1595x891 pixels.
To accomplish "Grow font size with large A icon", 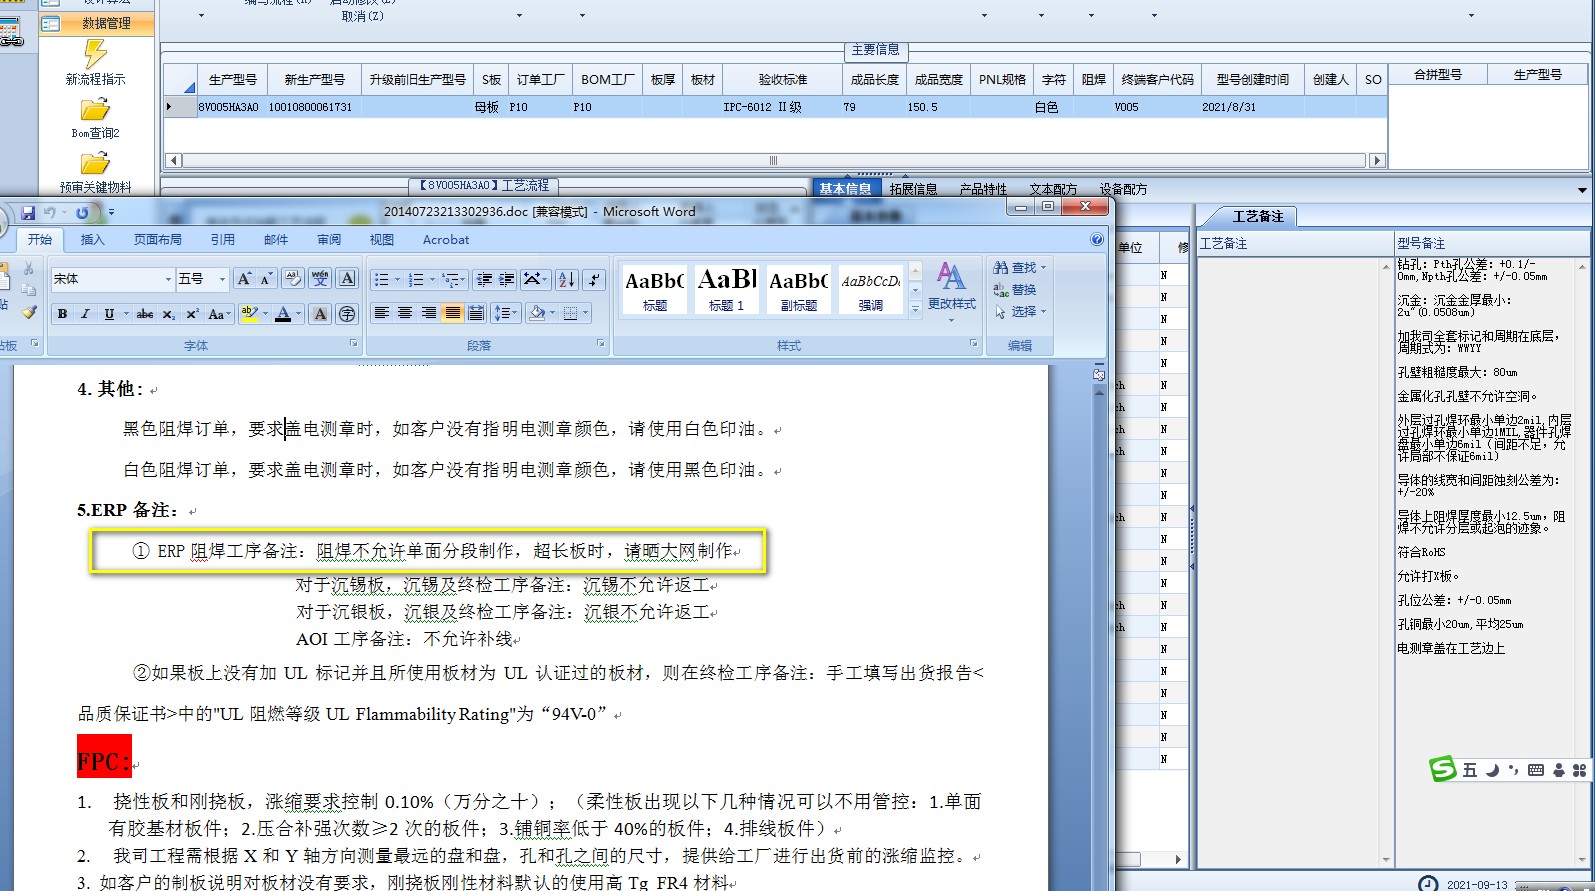I will [244, 279].
